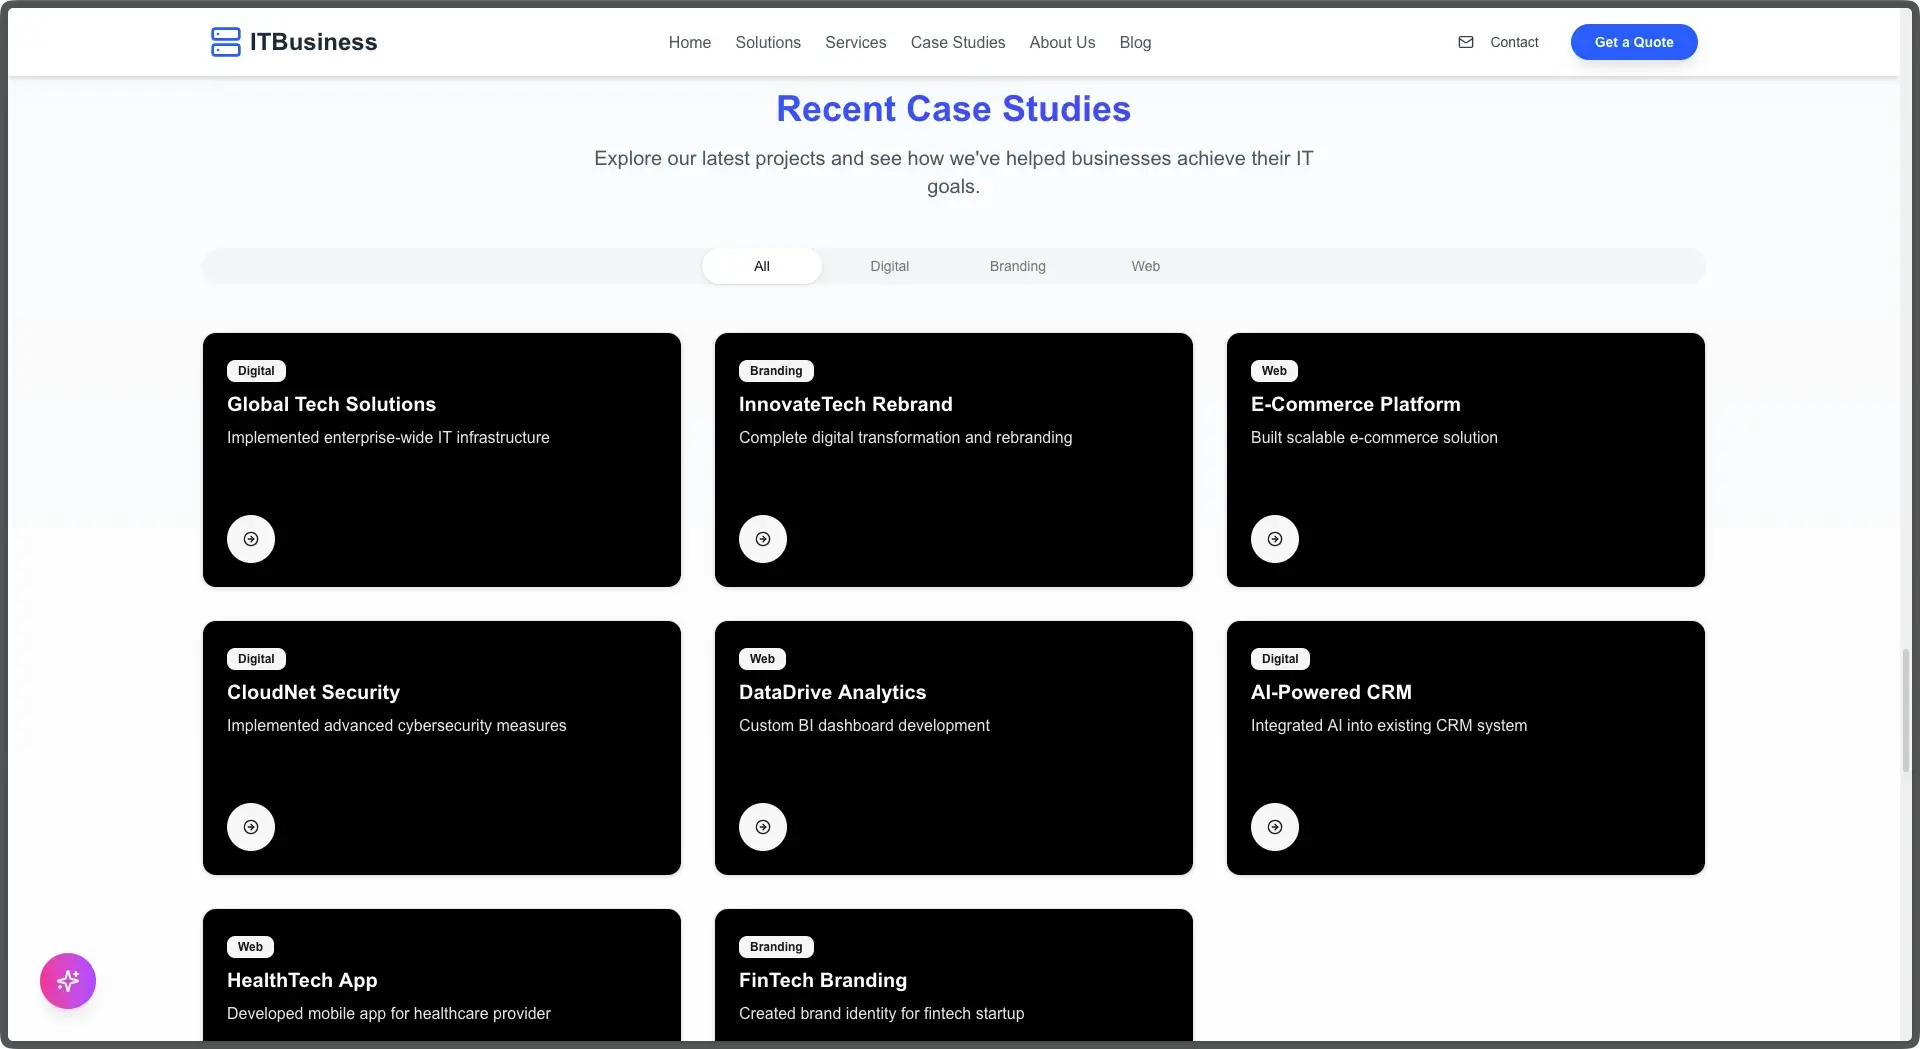1920x1049 pixels.
Task: Click Web badge on E-Commerce Platform
Action: click(x=1274, y=371)
